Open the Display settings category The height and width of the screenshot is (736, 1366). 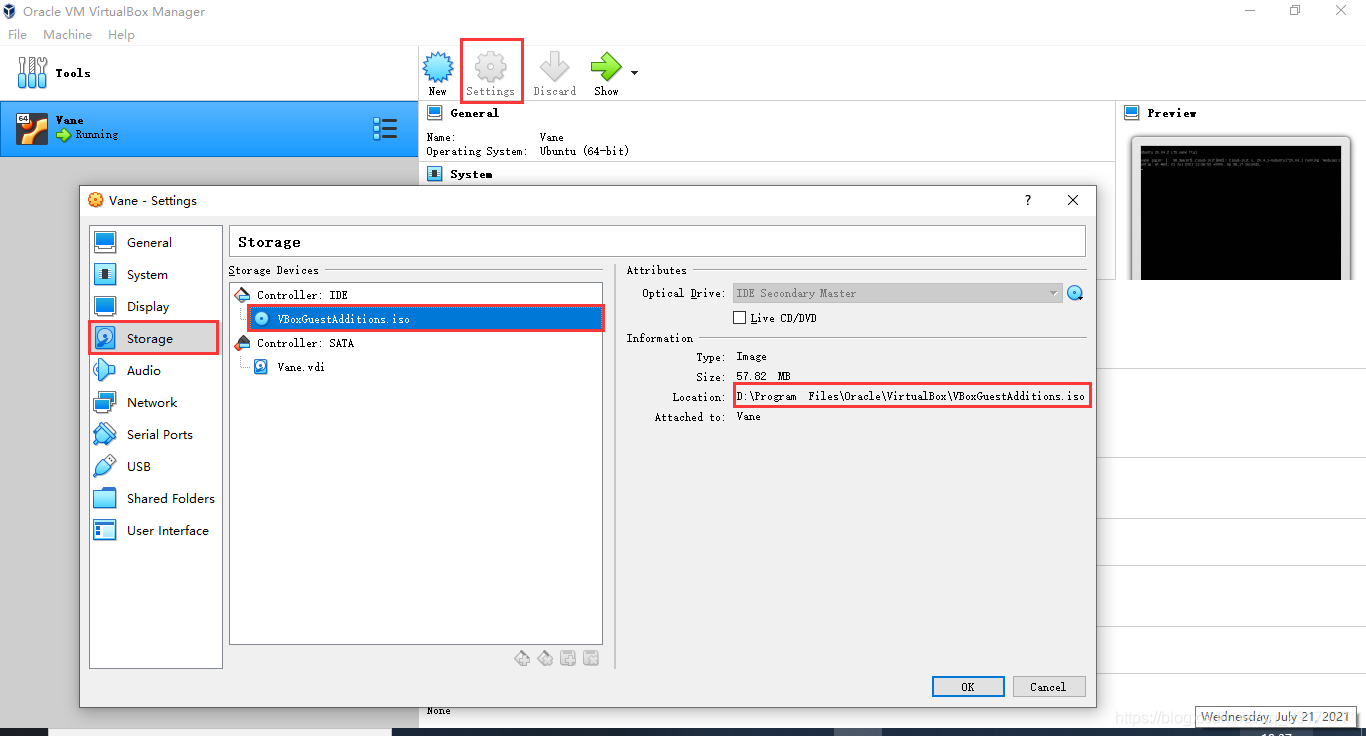155,306
